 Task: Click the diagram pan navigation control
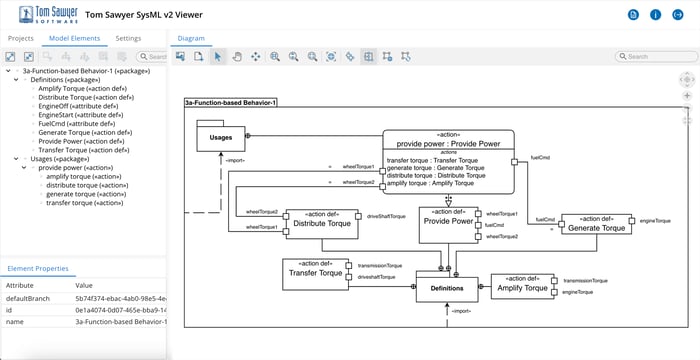(687, 80)
